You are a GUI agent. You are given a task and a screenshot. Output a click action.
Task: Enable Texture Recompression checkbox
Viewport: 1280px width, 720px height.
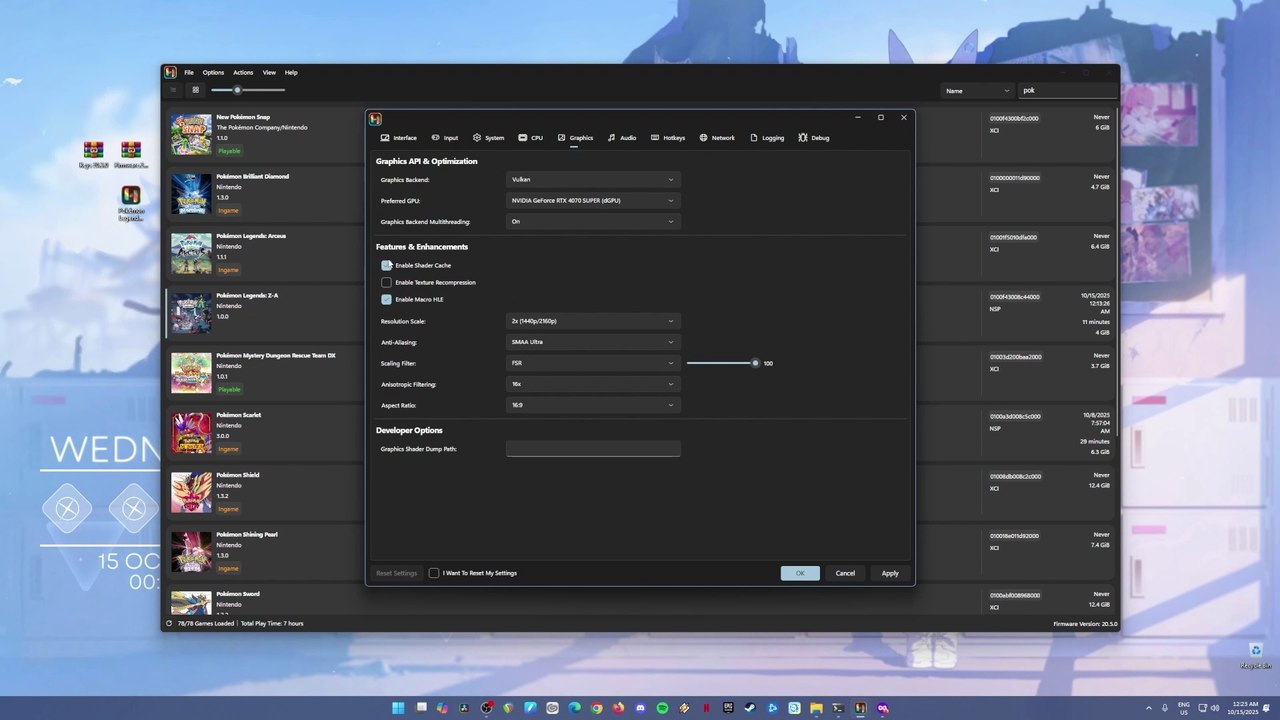tap(386, 283)
